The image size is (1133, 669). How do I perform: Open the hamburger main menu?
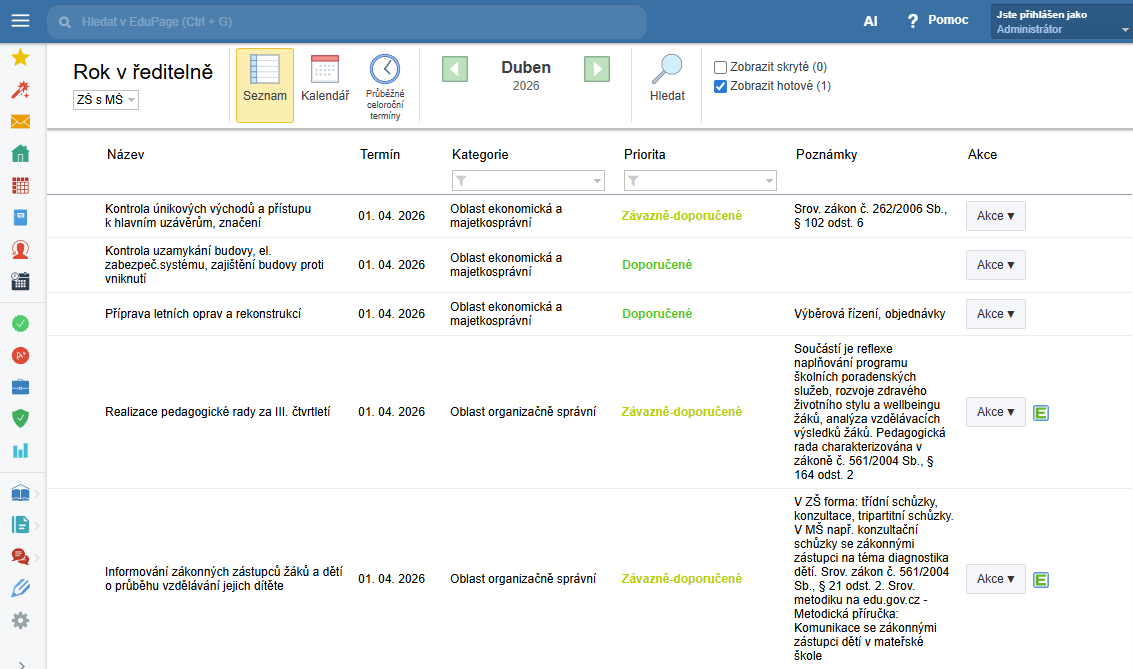20,21
